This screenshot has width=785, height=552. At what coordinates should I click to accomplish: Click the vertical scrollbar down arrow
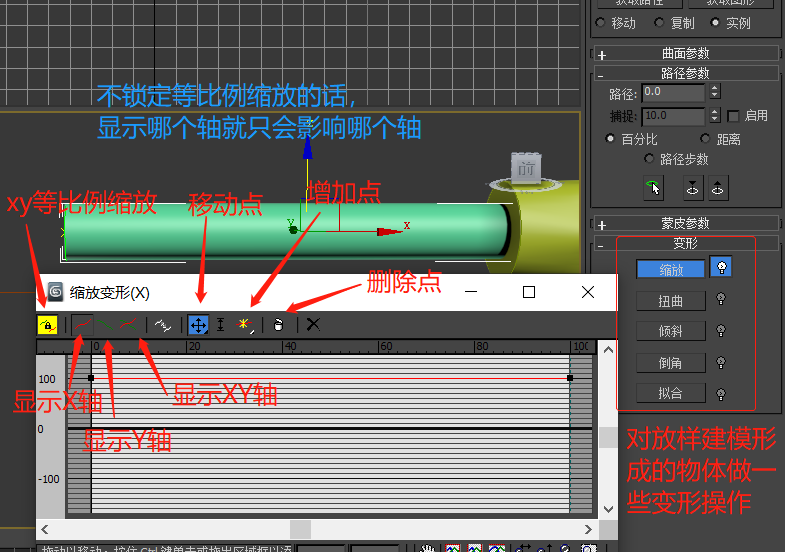pyautogui.click(x=608, y=509)
